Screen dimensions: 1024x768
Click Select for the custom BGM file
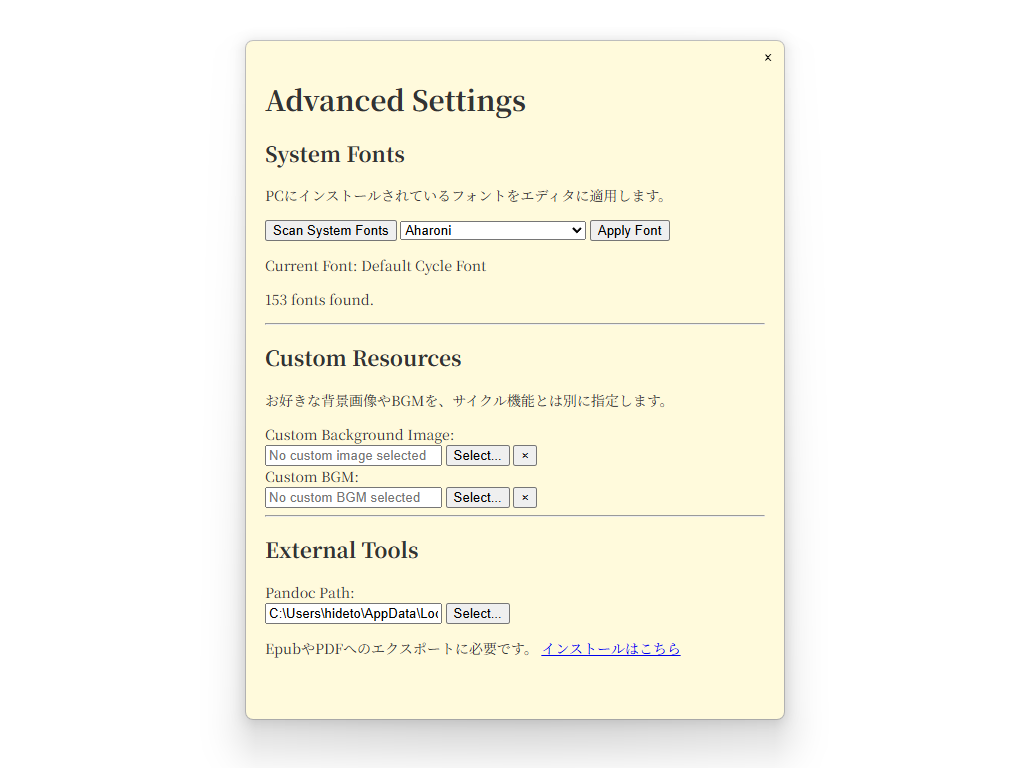(x=477, y=497)
